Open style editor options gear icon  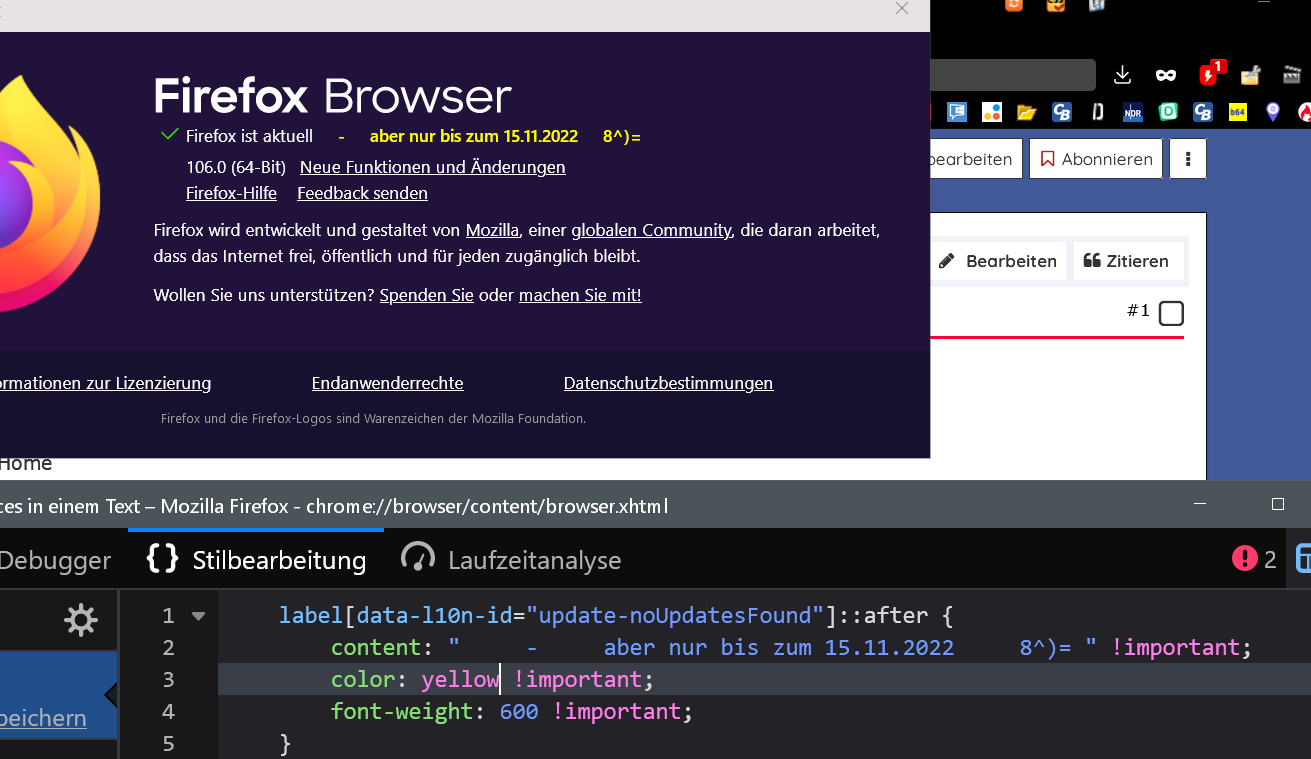click(x=80, y=620)
